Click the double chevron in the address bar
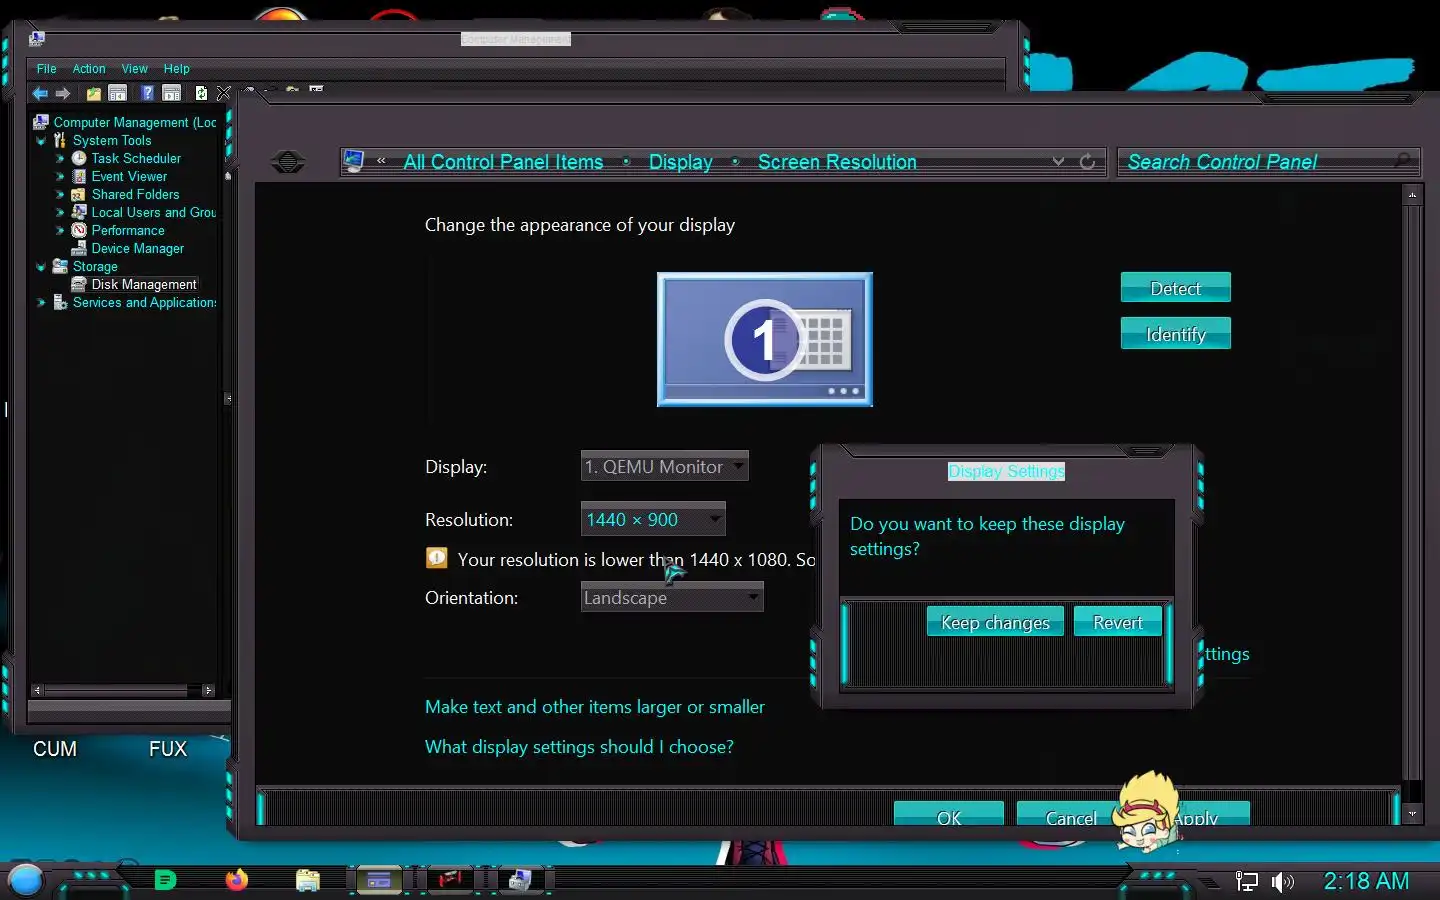The image size is (1440, 900). 381,161
